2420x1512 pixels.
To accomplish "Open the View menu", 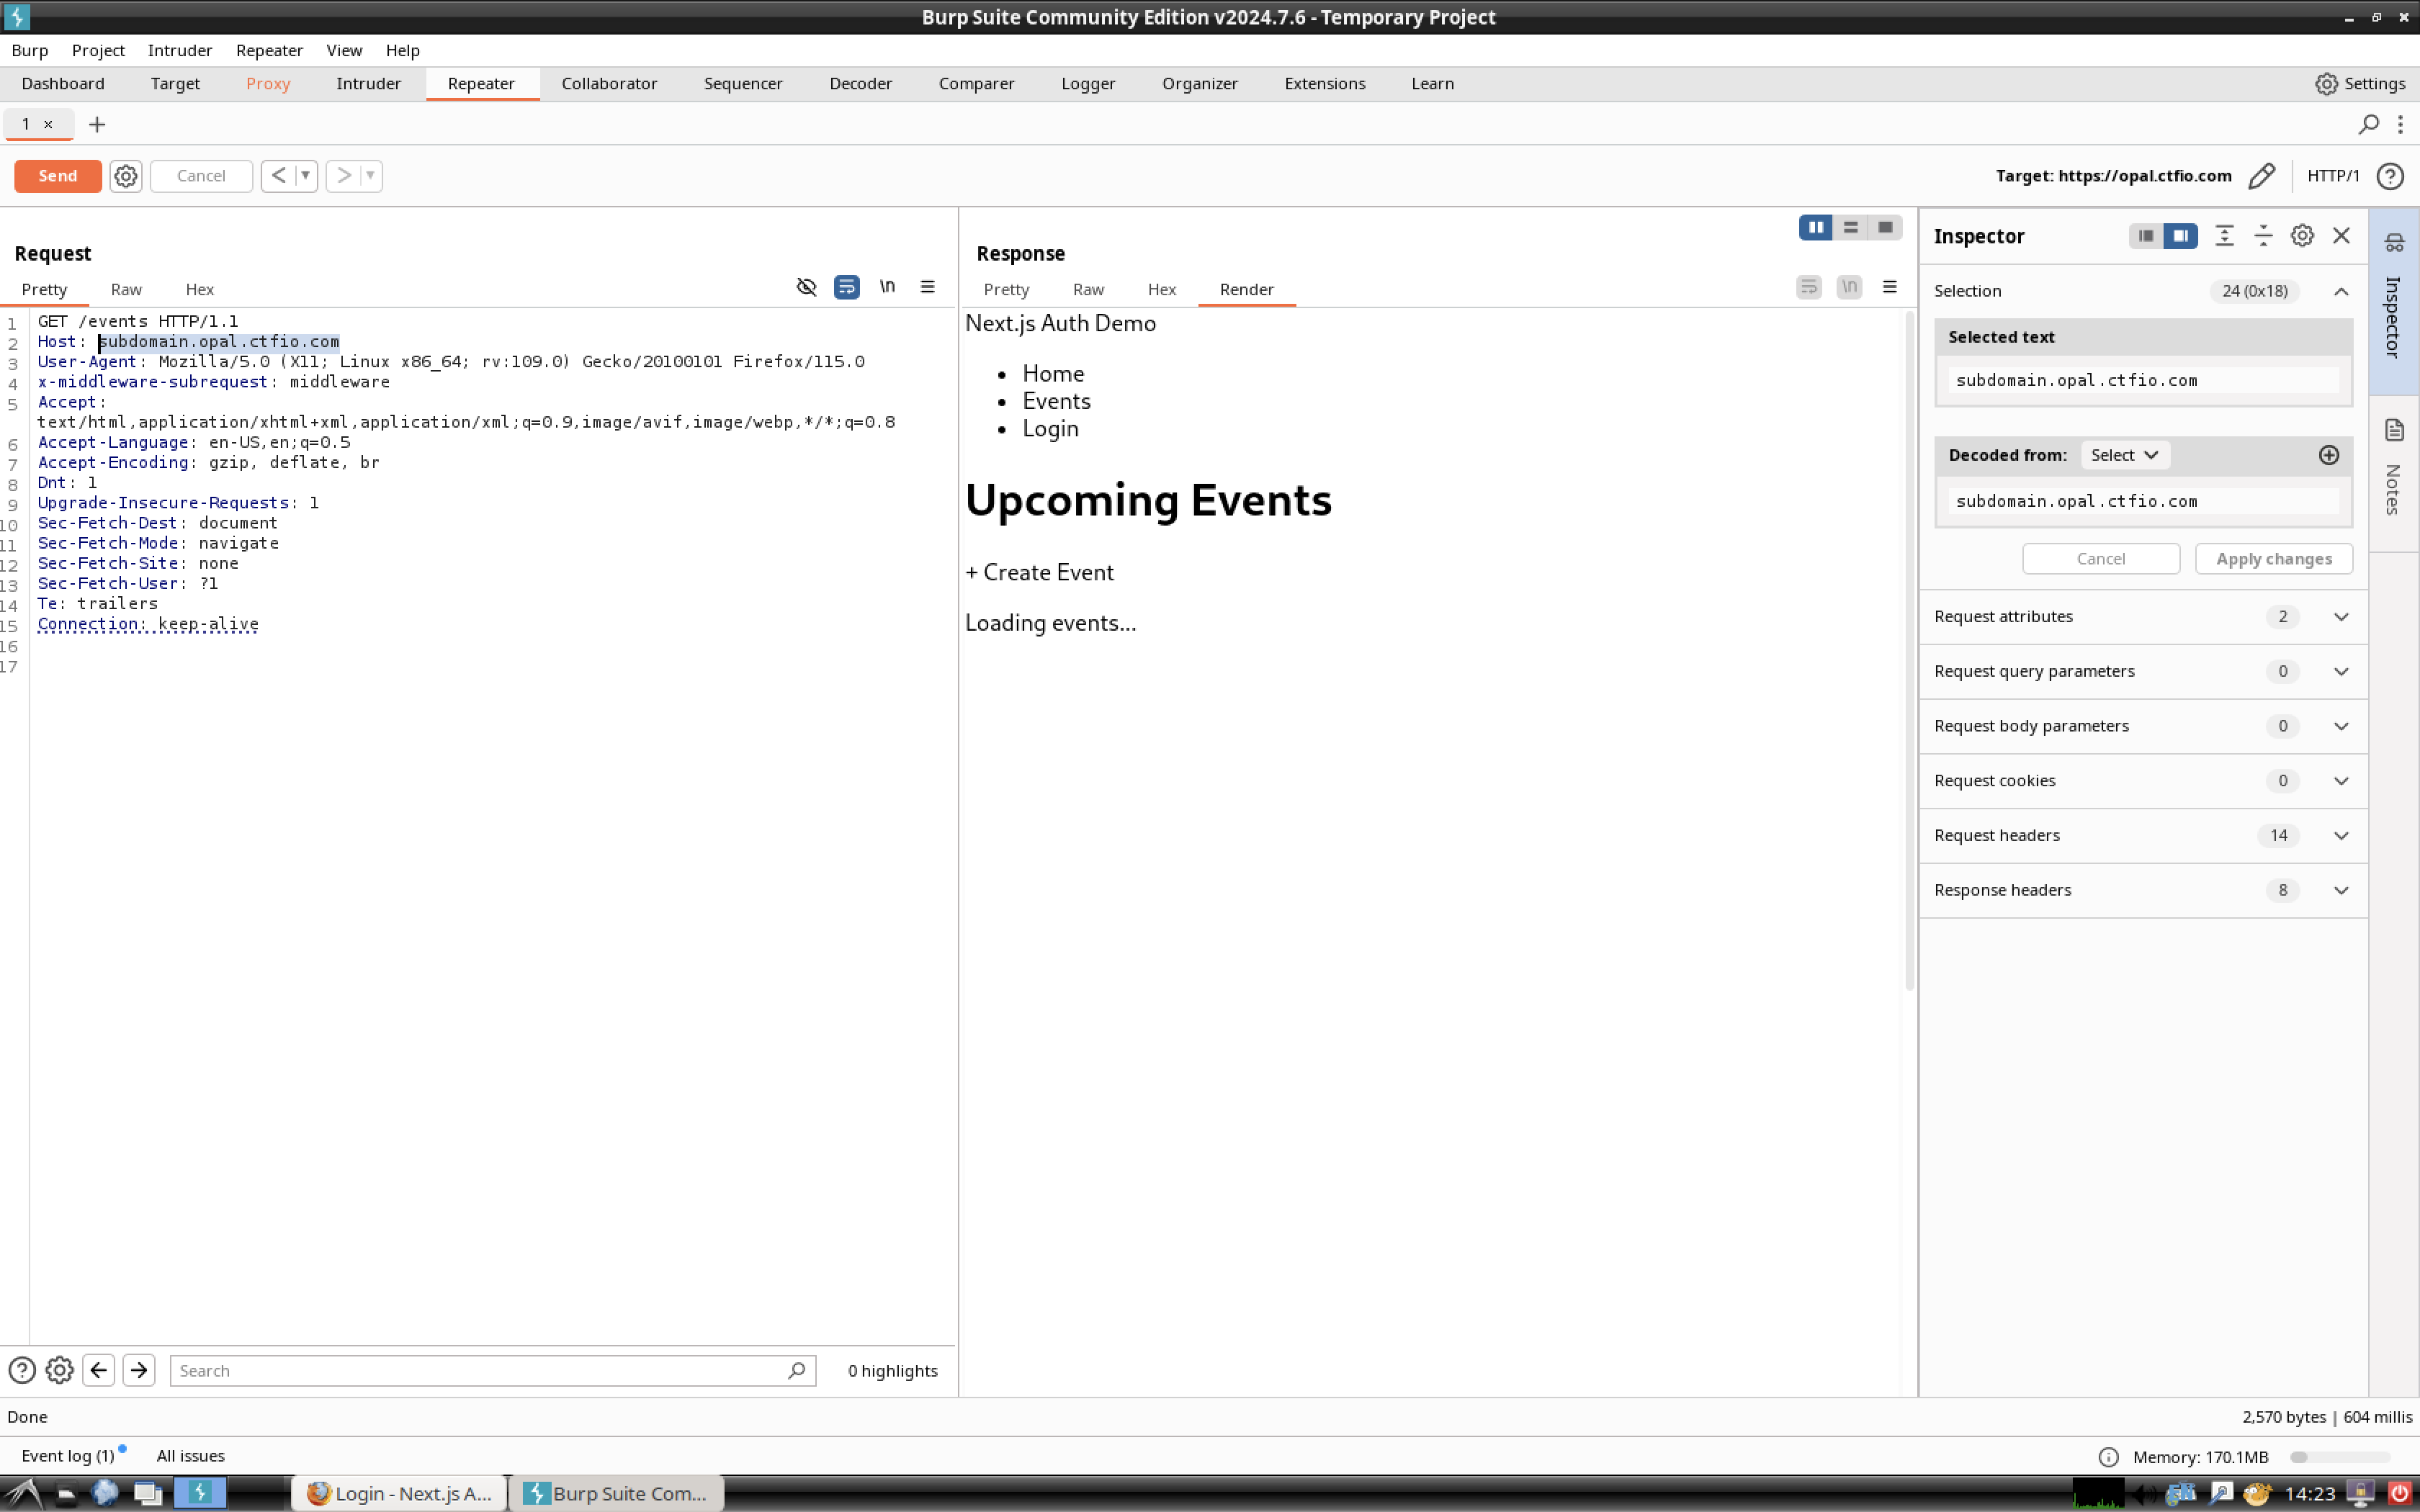I will 344,50.
